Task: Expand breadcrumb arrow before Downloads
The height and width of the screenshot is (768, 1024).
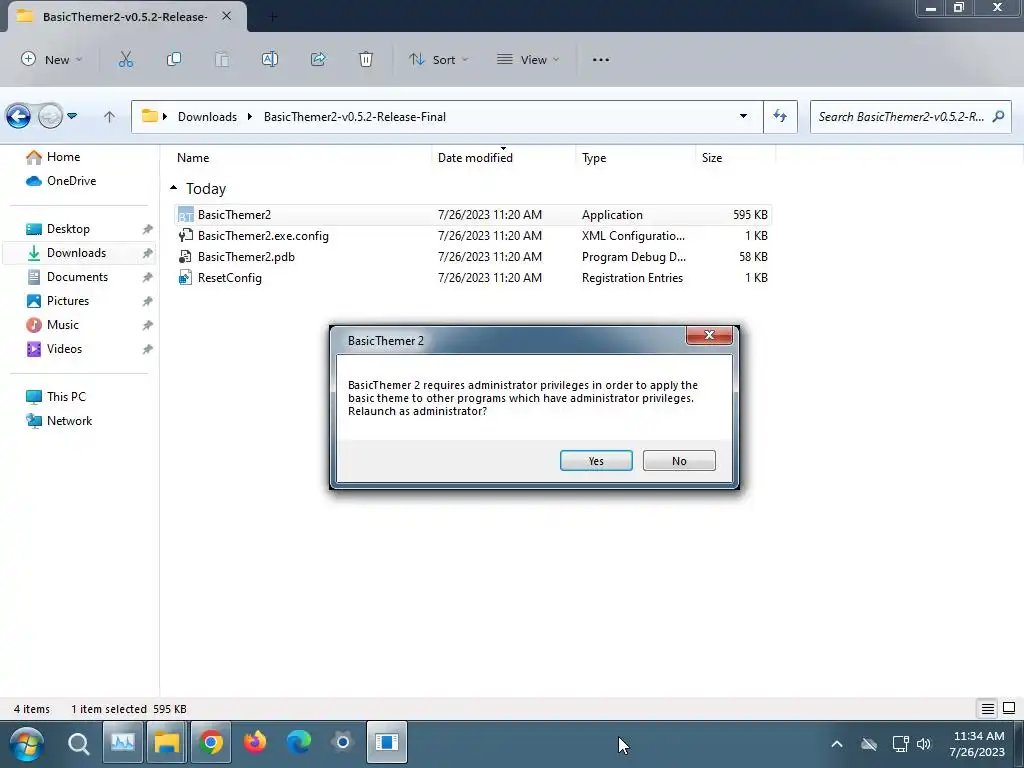Action: (165, 116)
